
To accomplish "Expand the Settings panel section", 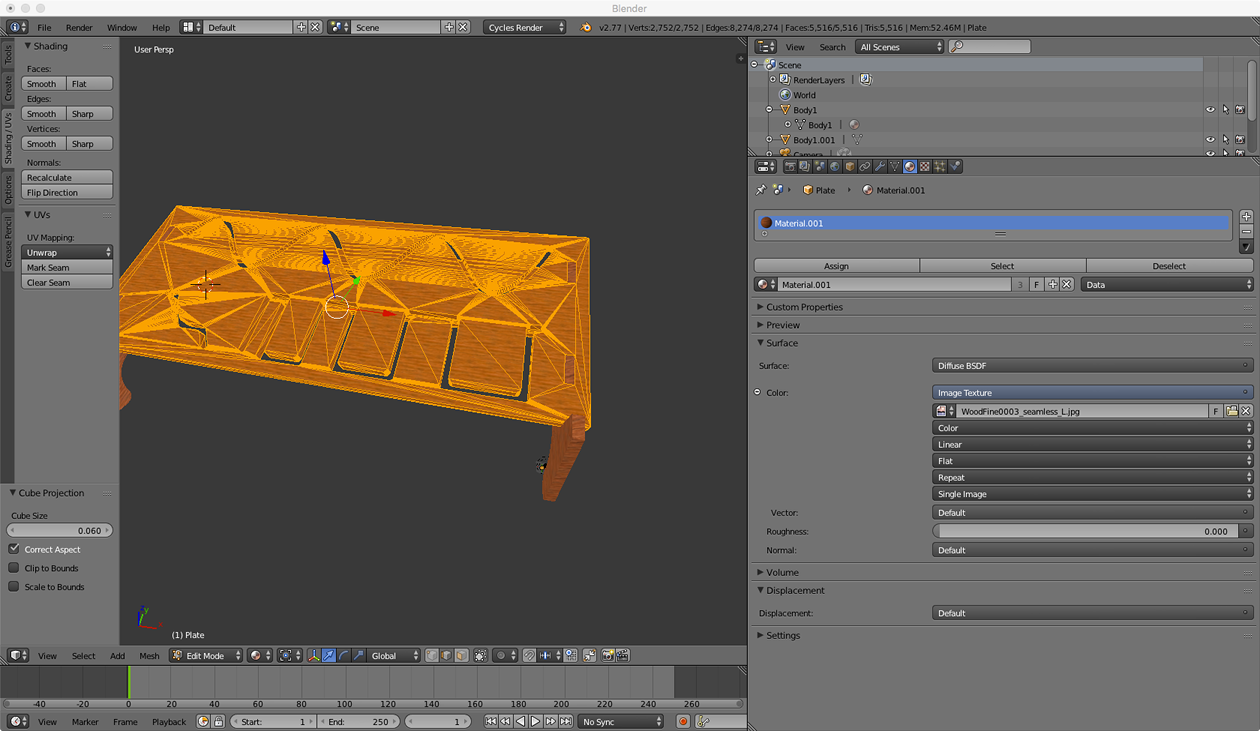I will pyautogui.click(x=783, y=635).
